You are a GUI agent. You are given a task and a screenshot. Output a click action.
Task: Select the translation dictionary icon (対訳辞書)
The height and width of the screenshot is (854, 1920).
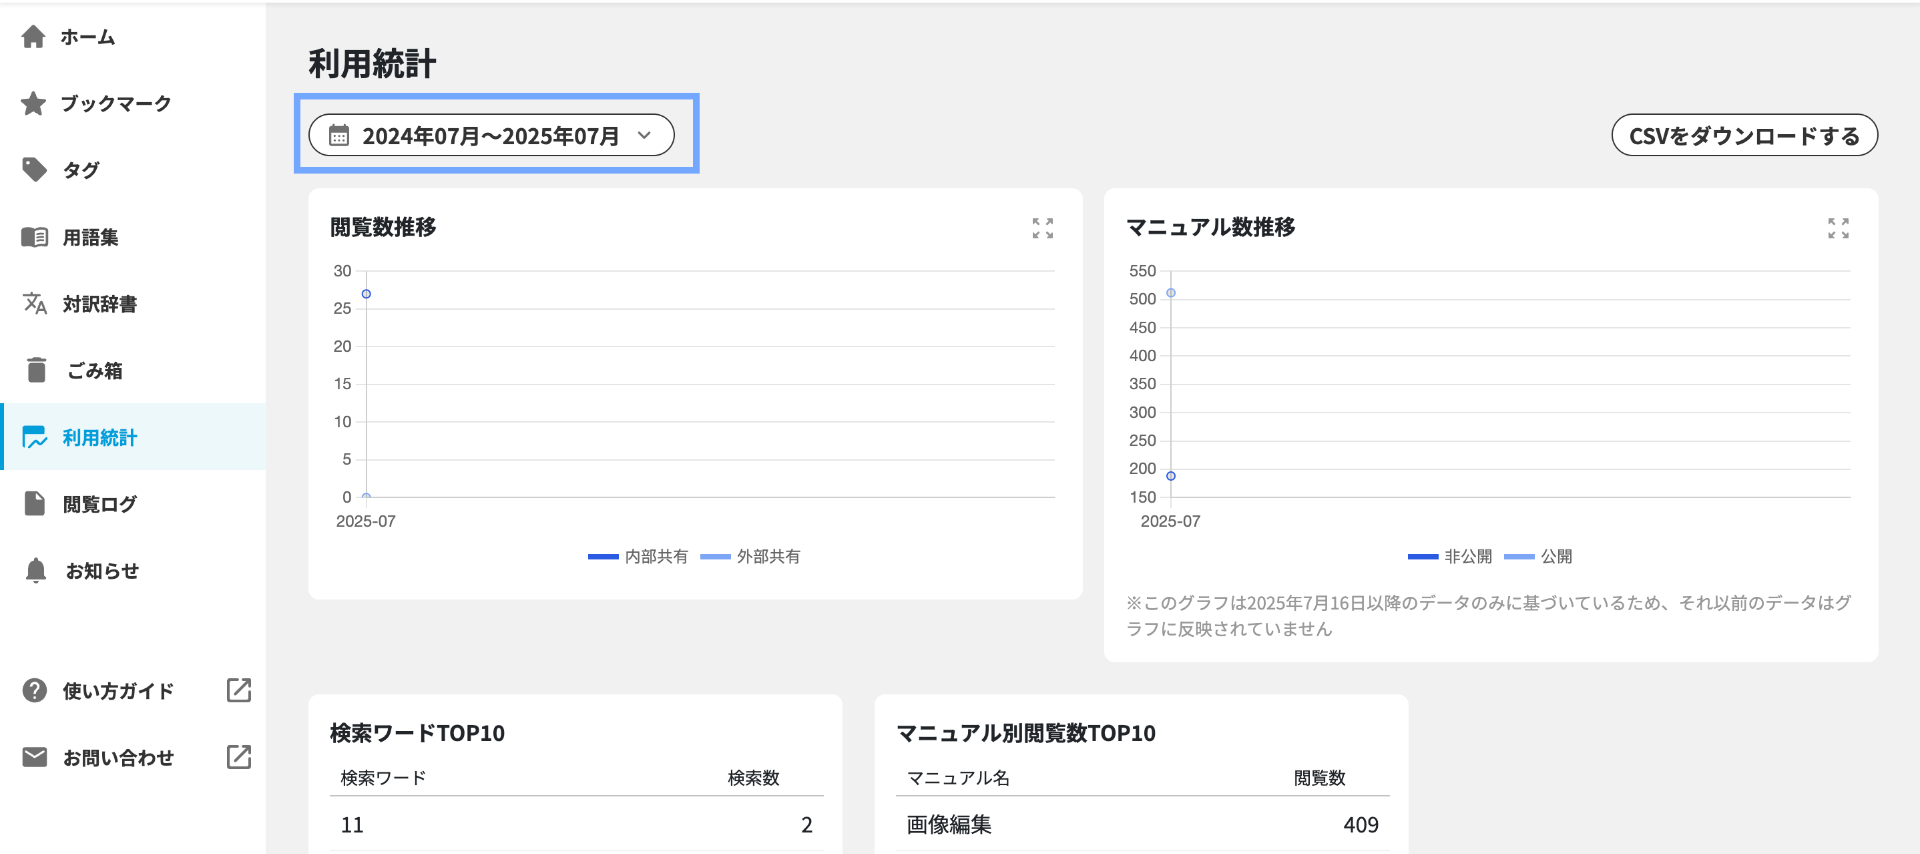coord(34,304)
